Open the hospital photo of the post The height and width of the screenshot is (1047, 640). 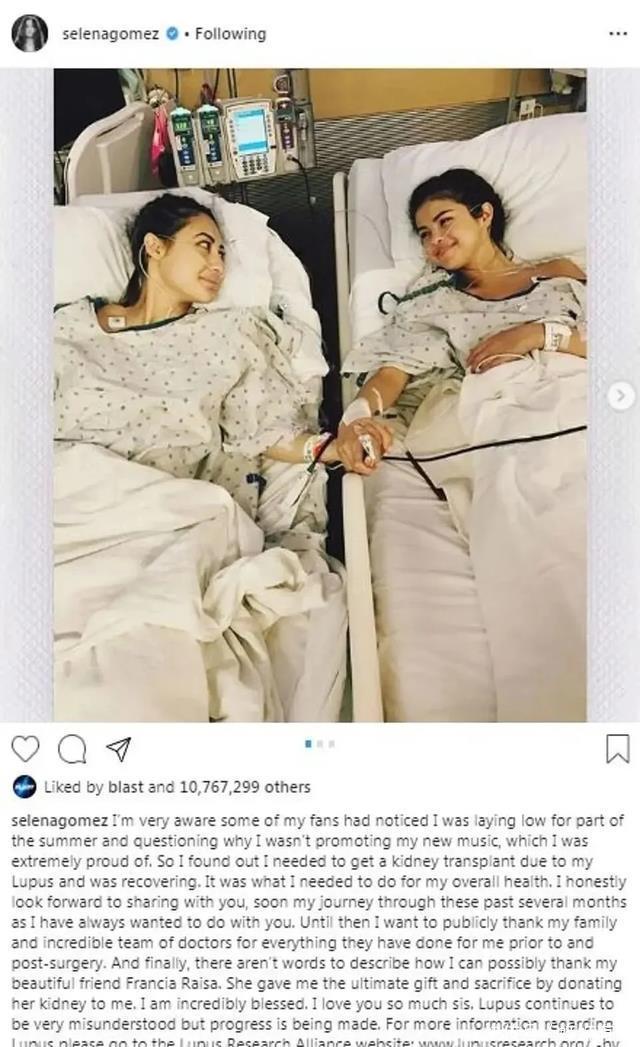[x=320, y=395]
